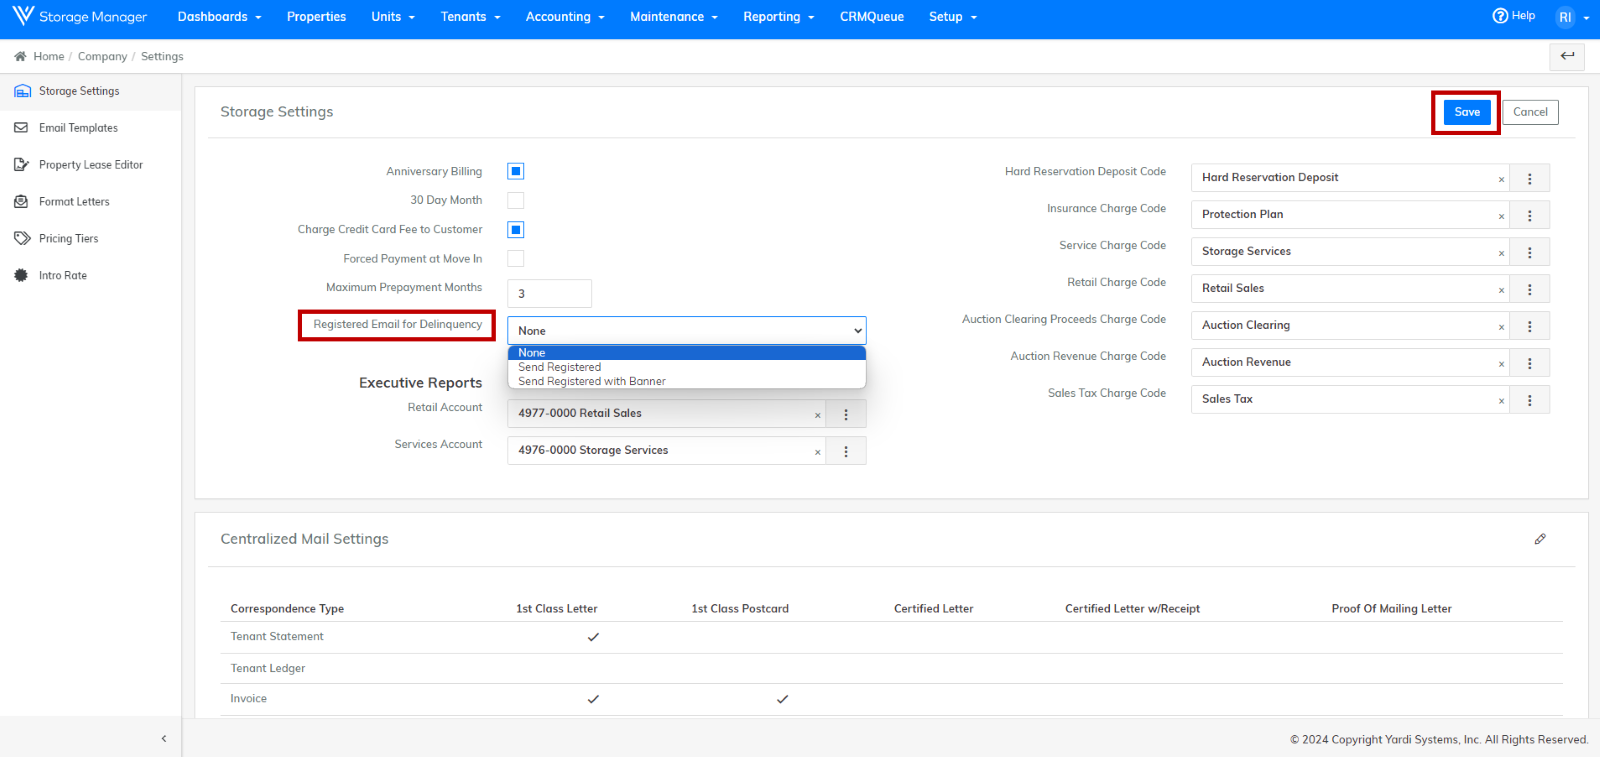Click the Storage Manager logo
Viewport: 1600px width, 757px height.
(x=80, y=17)
